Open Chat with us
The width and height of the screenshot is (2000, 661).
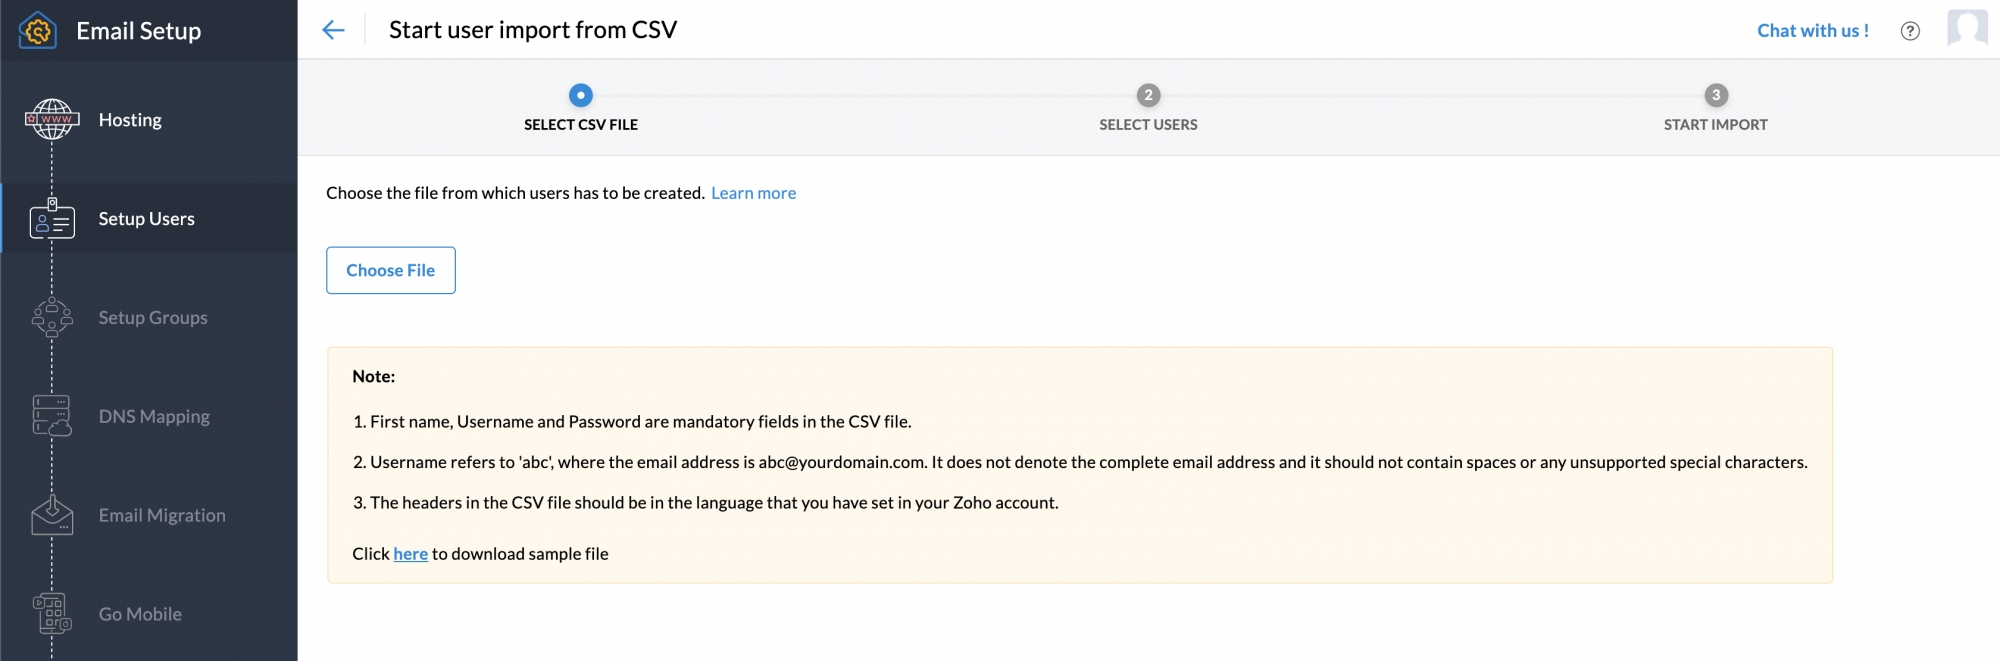pyautogui.click(x=1812, y=31)
